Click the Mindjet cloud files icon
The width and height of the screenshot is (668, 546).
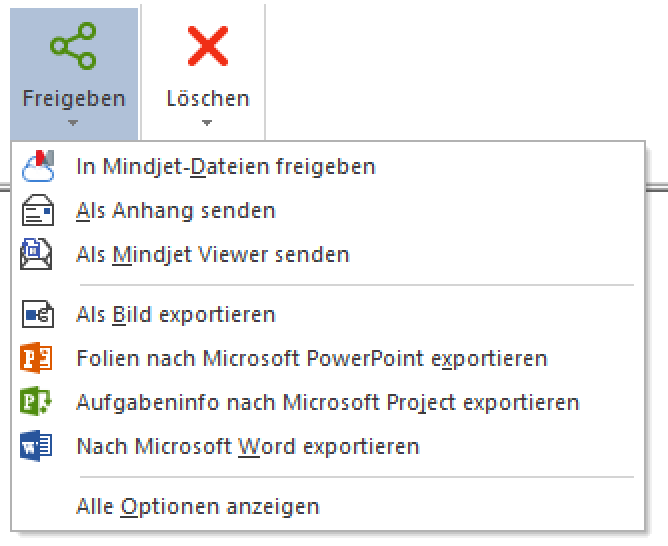38,166
